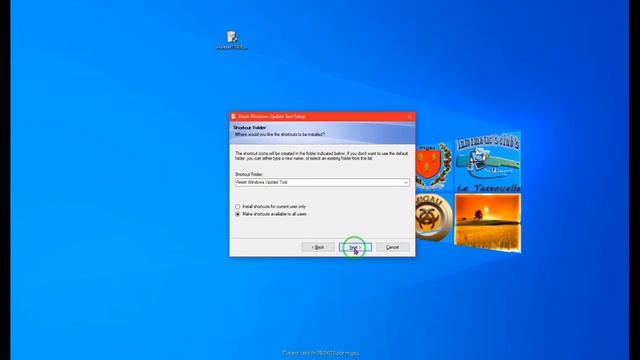Select Make shortcuts available to all users

[271, 214]
